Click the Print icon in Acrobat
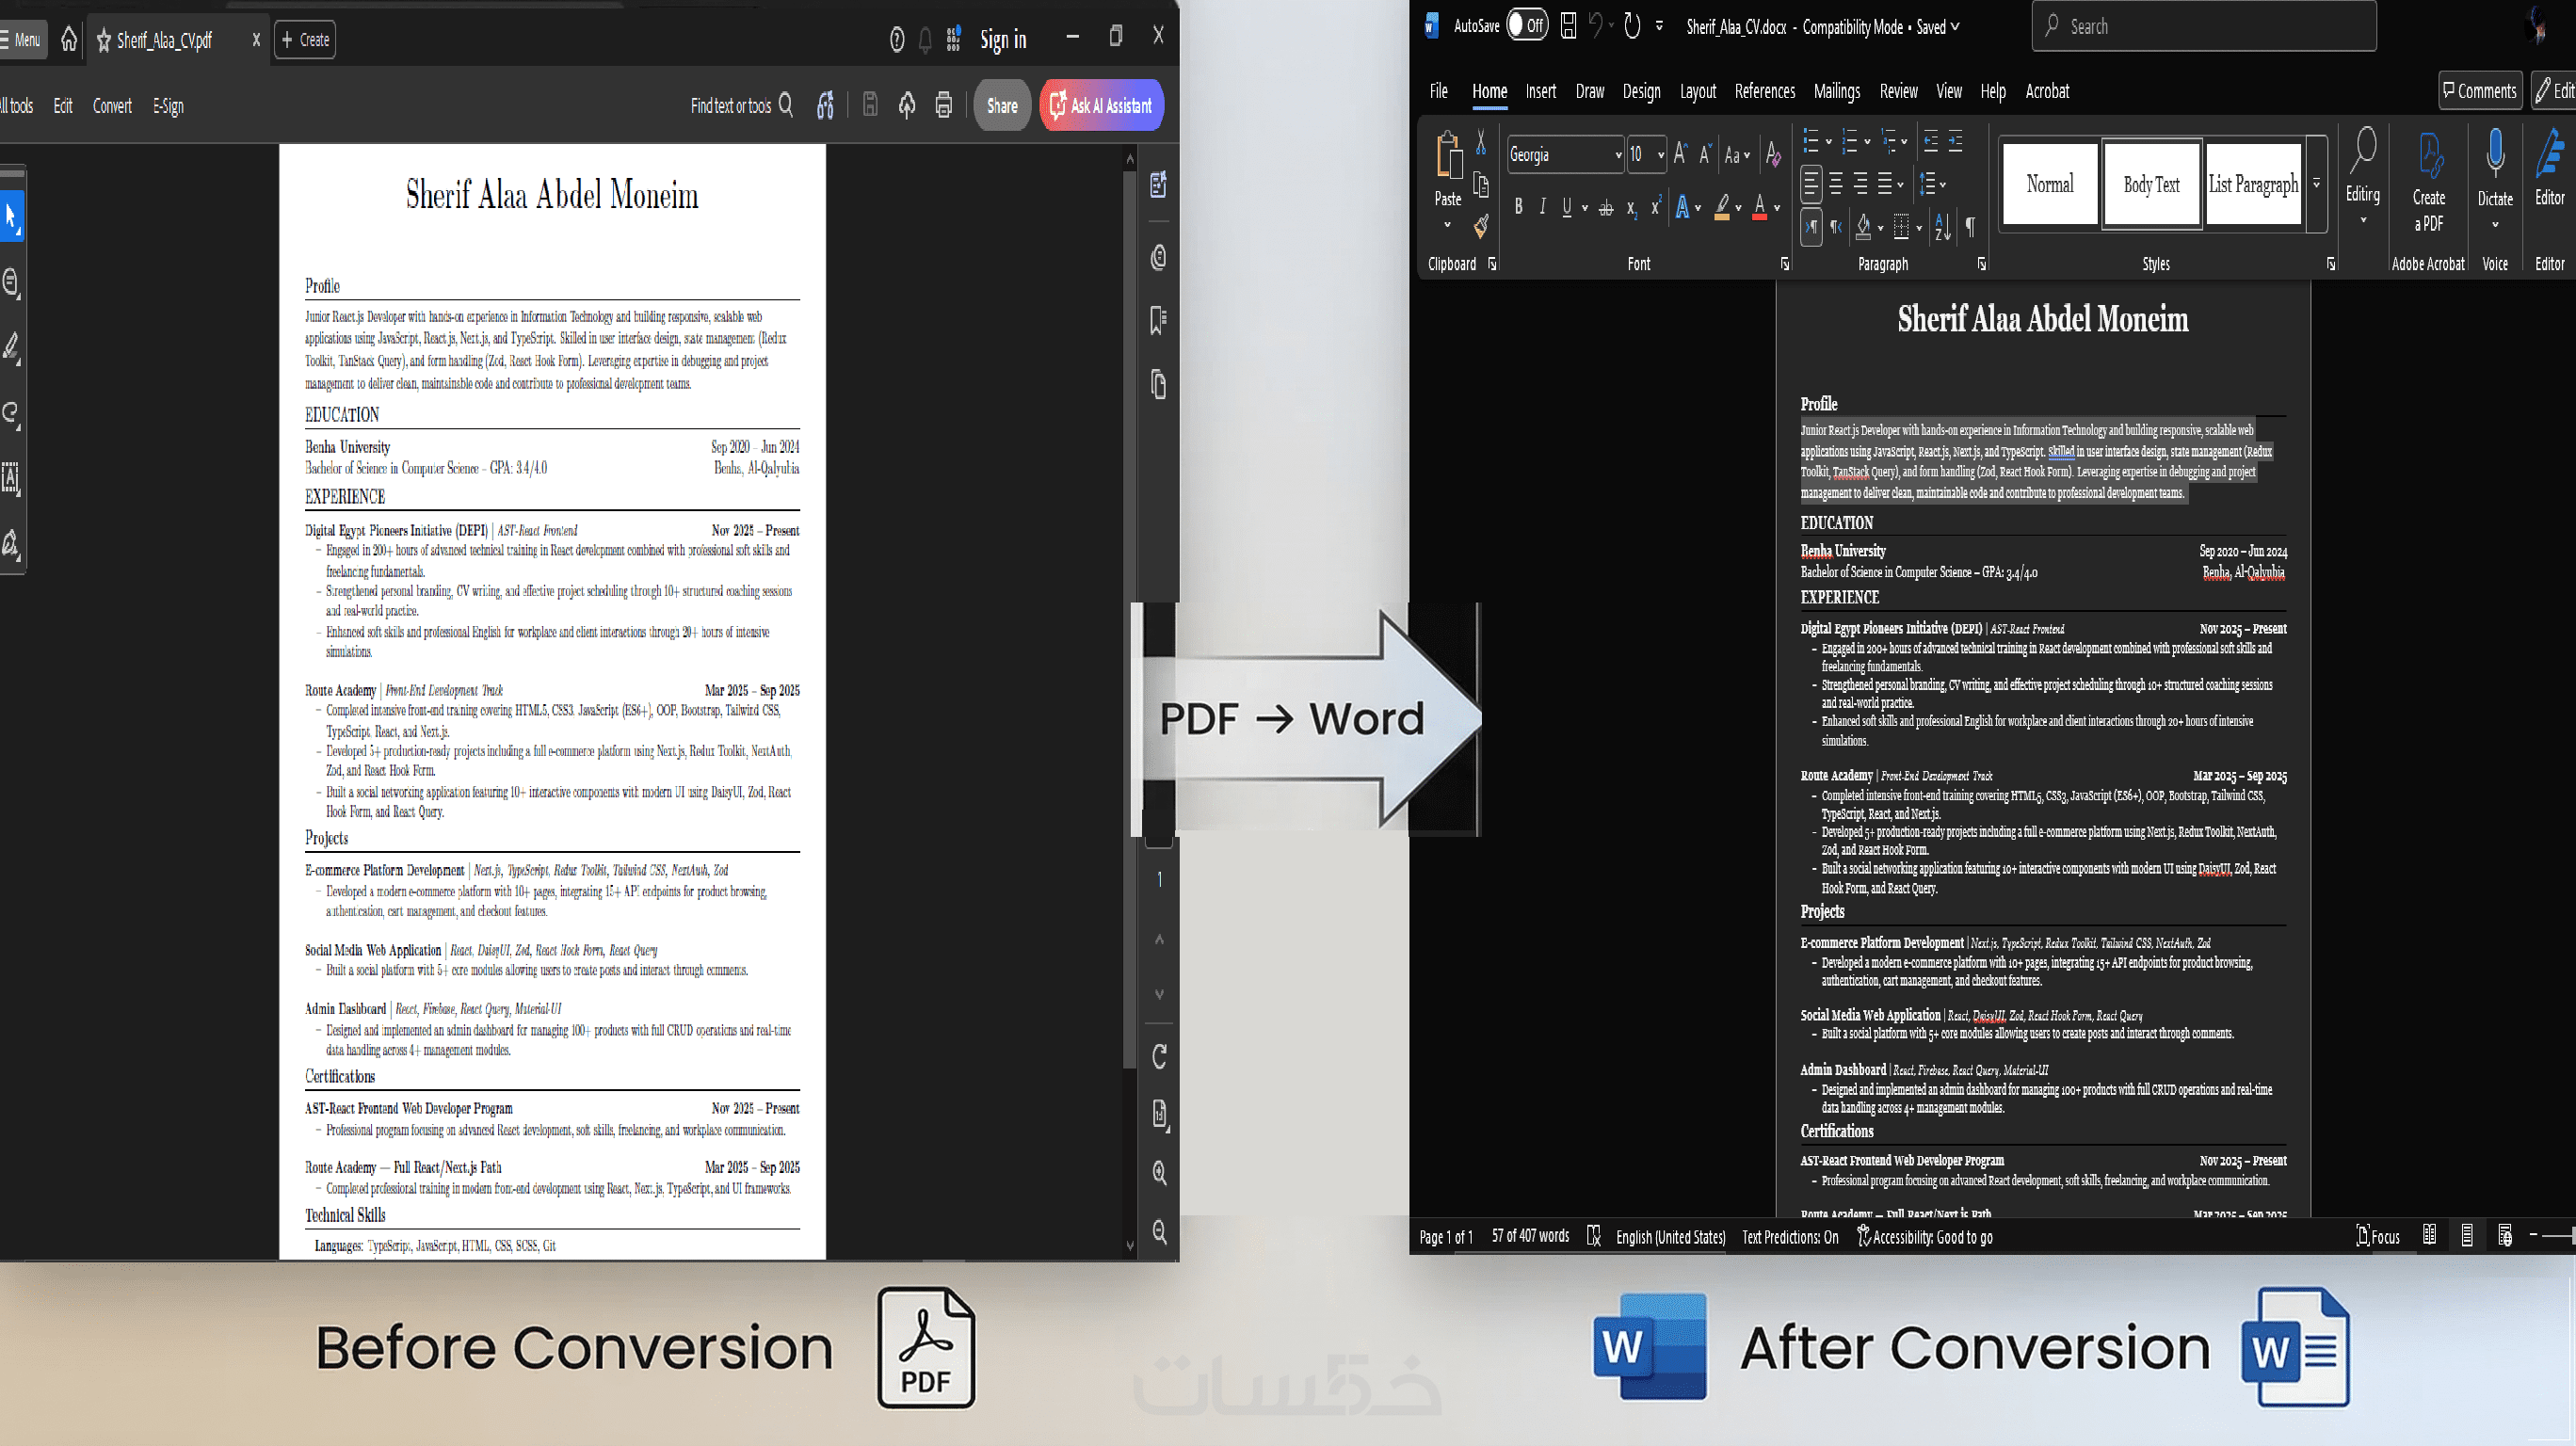This screenshot has width=2576, height=1446. click(x=943, y=105)
